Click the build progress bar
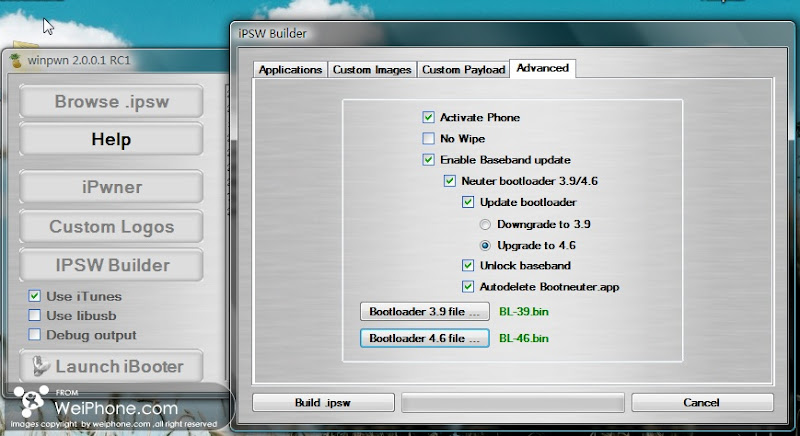Image resolution: width=800 pixels, height=436 pixels. 513,403
